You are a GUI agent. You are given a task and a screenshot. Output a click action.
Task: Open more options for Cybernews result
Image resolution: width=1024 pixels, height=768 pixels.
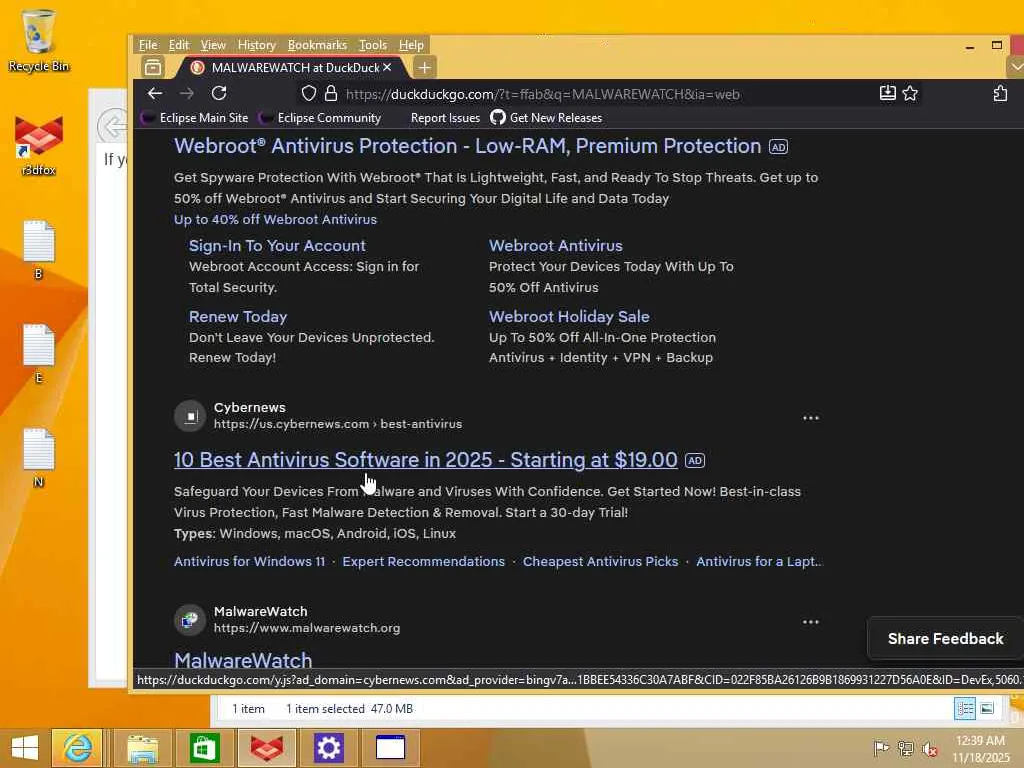(810, 418)
